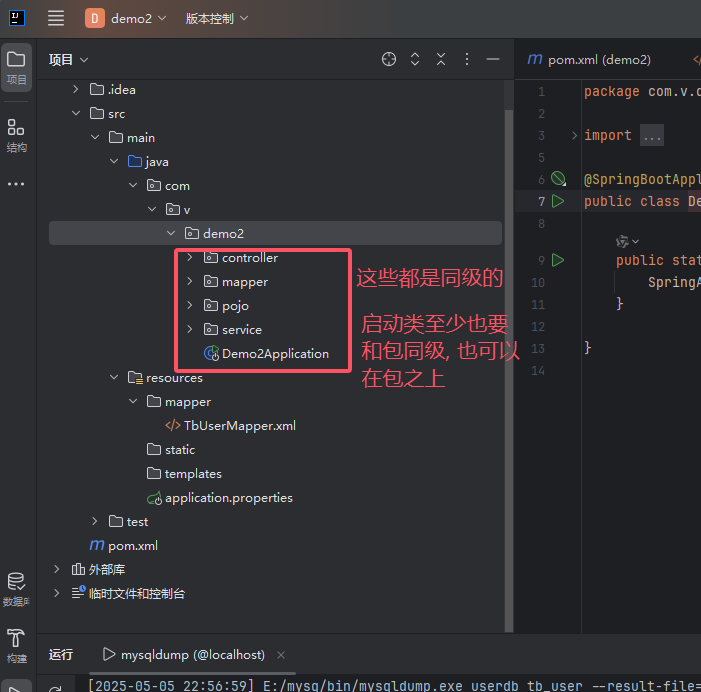Click the bean gutter icon on line 6
Screen dimensions: 701x692
(x=558, y=179)
